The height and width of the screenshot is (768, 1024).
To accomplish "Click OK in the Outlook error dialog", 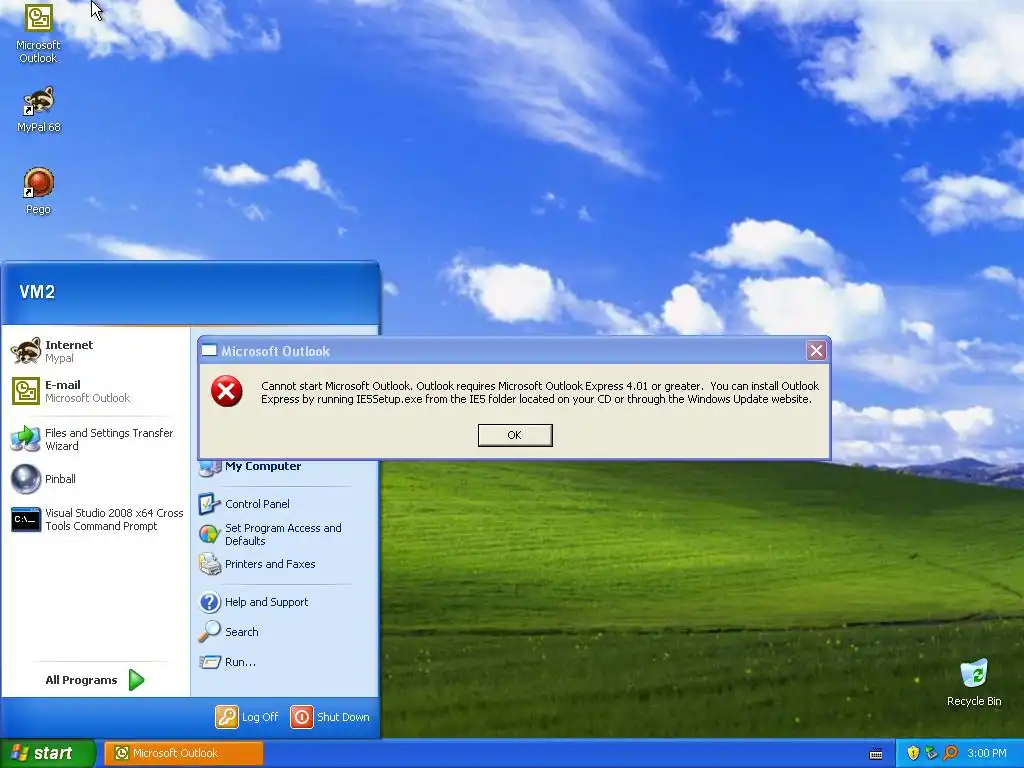I will [515, 435].
